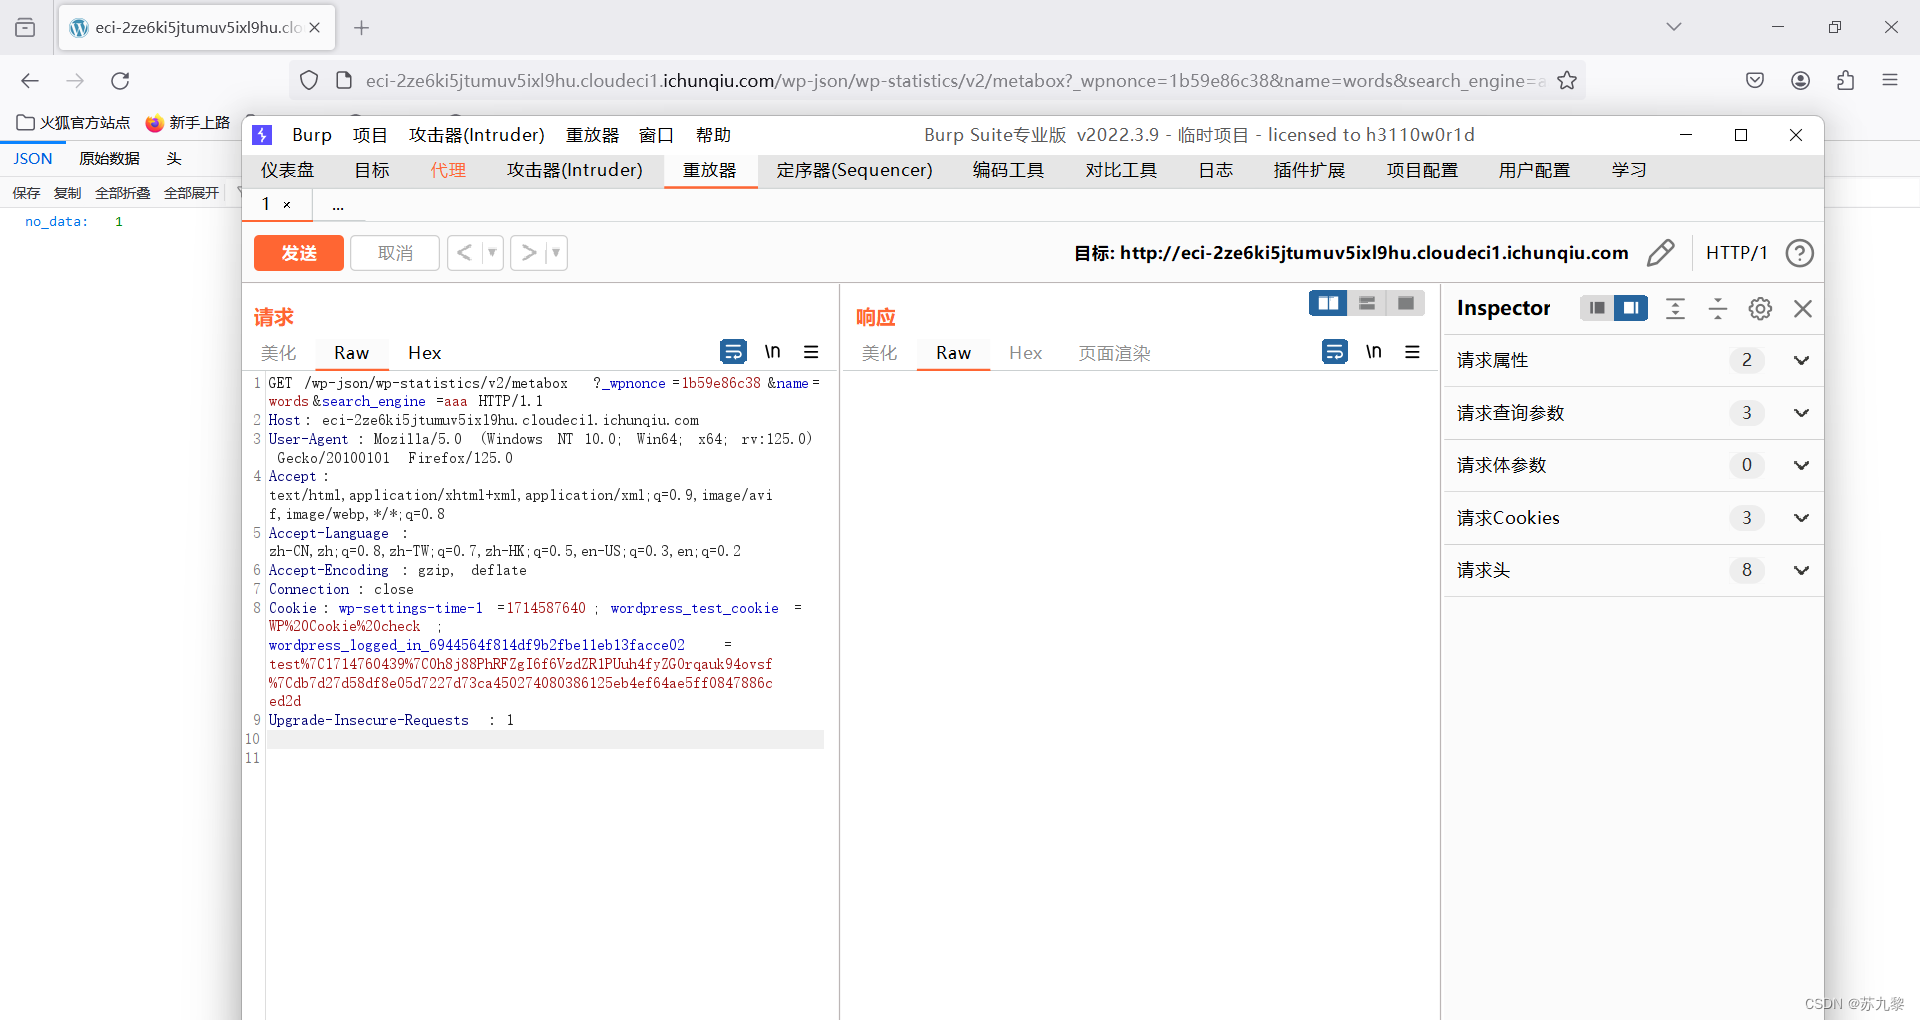Open 火狐官方站点 bookmark folder

click(74, 123)
